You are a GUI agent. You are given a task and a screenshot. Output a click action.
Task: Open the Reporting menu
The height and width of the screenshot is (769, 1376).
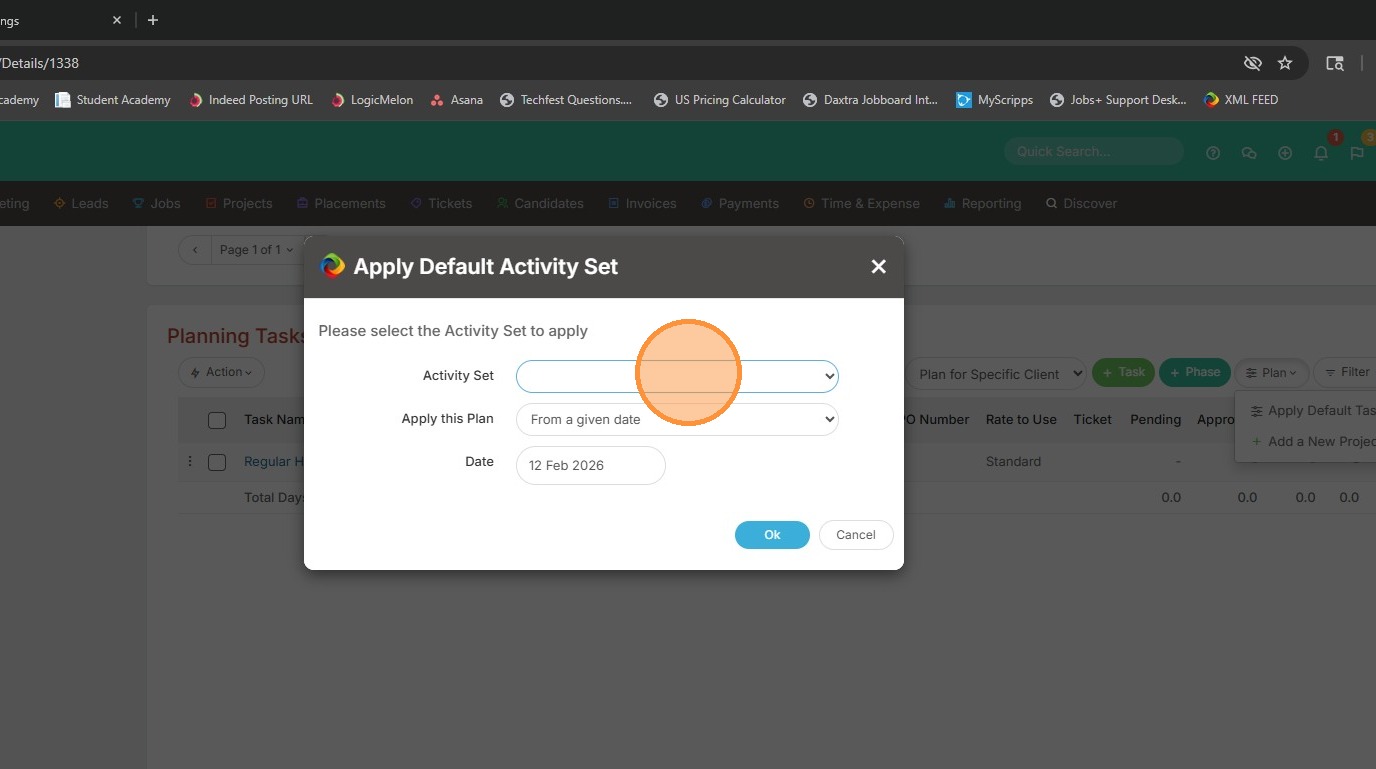click(982, 203)
